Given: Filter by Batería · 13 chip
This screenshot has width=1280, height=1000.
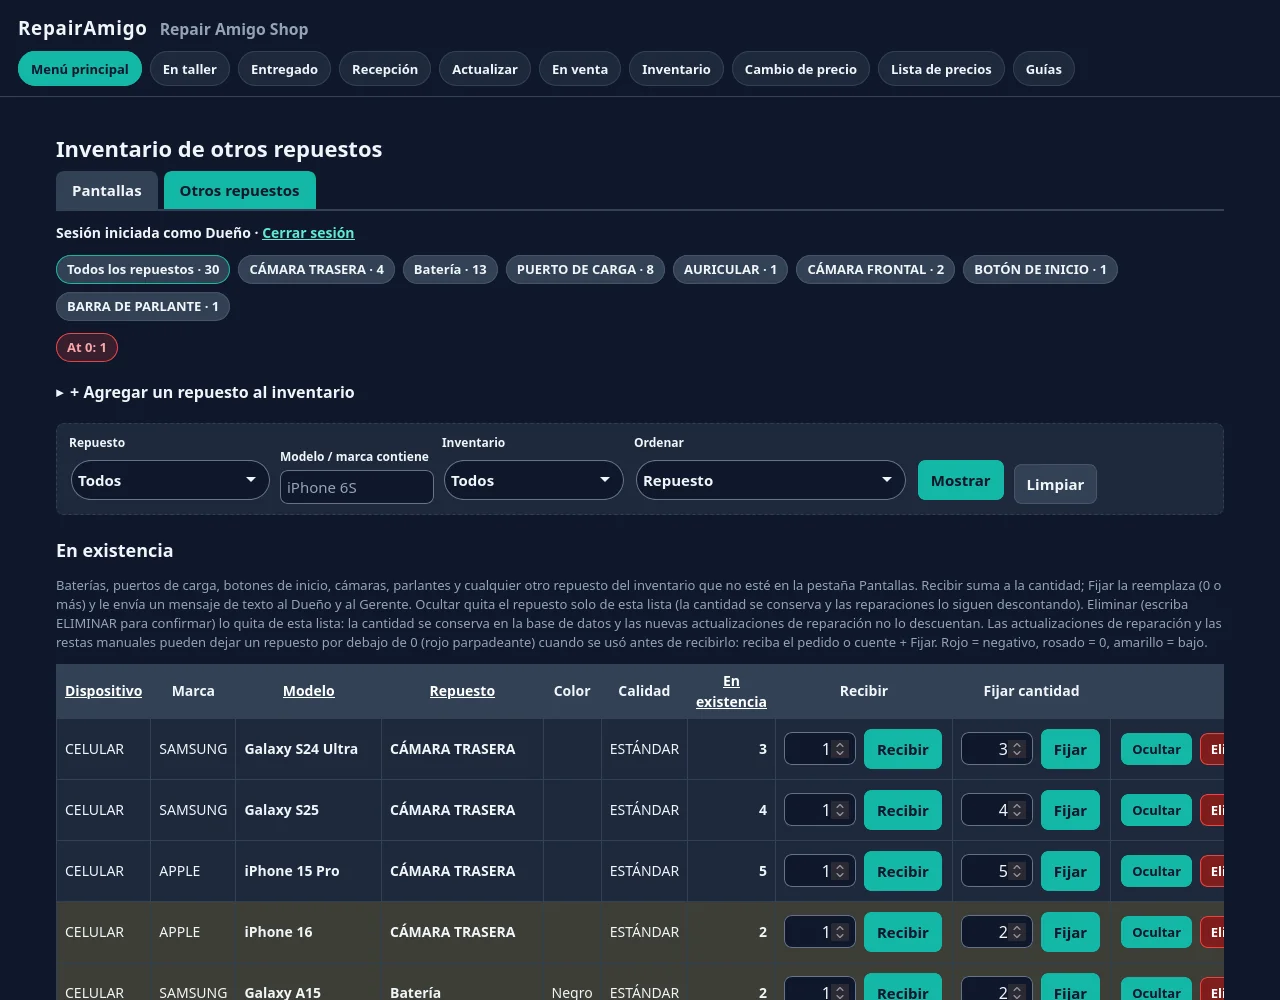Looking at the screenshot, I should [450, 269].
